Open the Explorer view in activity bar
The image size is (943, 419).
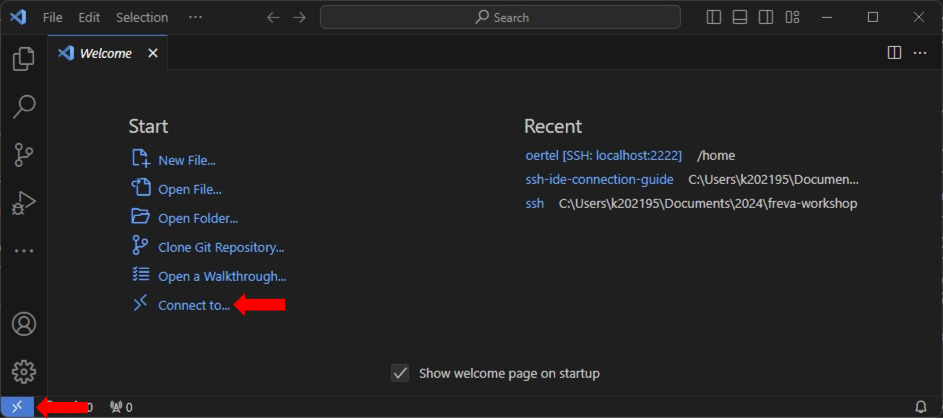pyautogui.click(x=23, y=59)
